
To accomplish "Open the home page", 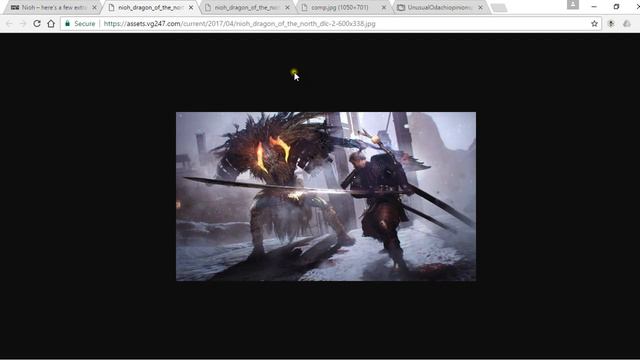I will tap(51, 24).
